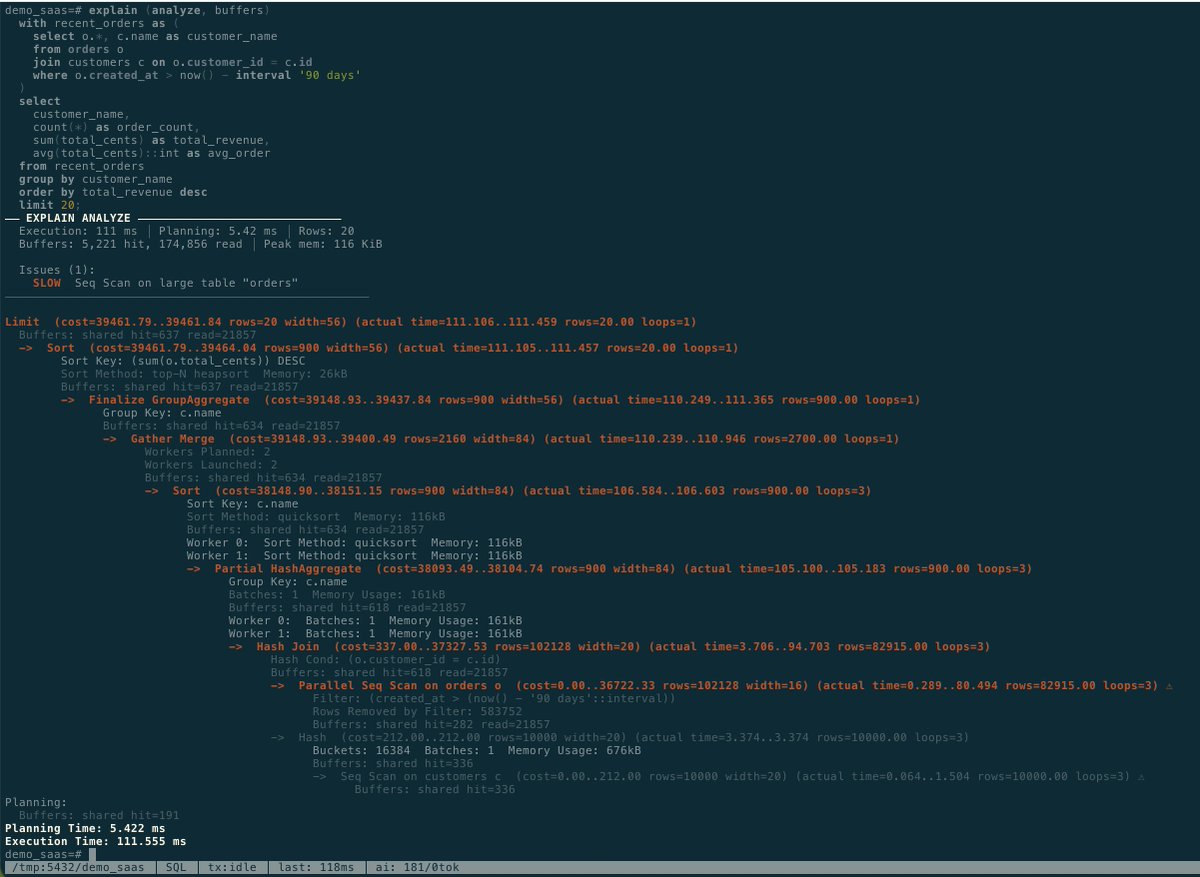Click 'with recent_orders as (' line
The width and height of the screenshot is (1200, 877).
99,23
